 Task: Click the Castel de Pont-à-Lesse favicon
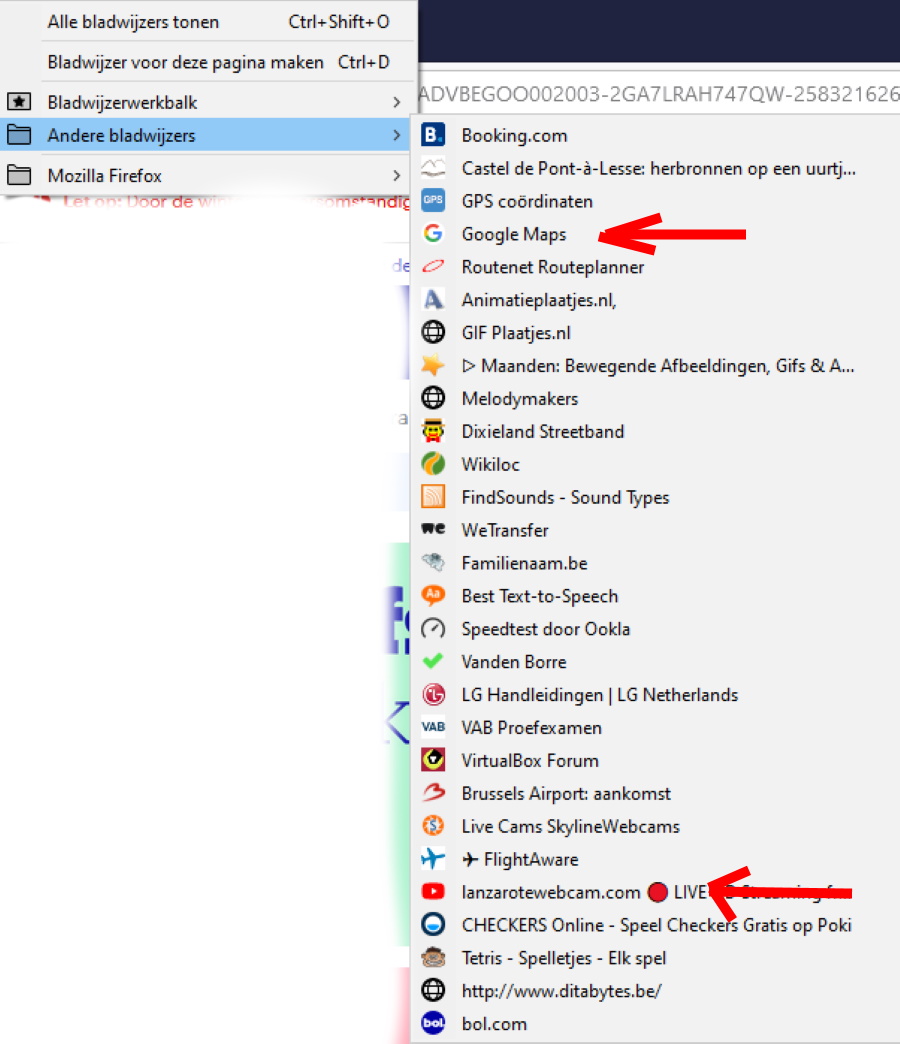tap(433, 168)
